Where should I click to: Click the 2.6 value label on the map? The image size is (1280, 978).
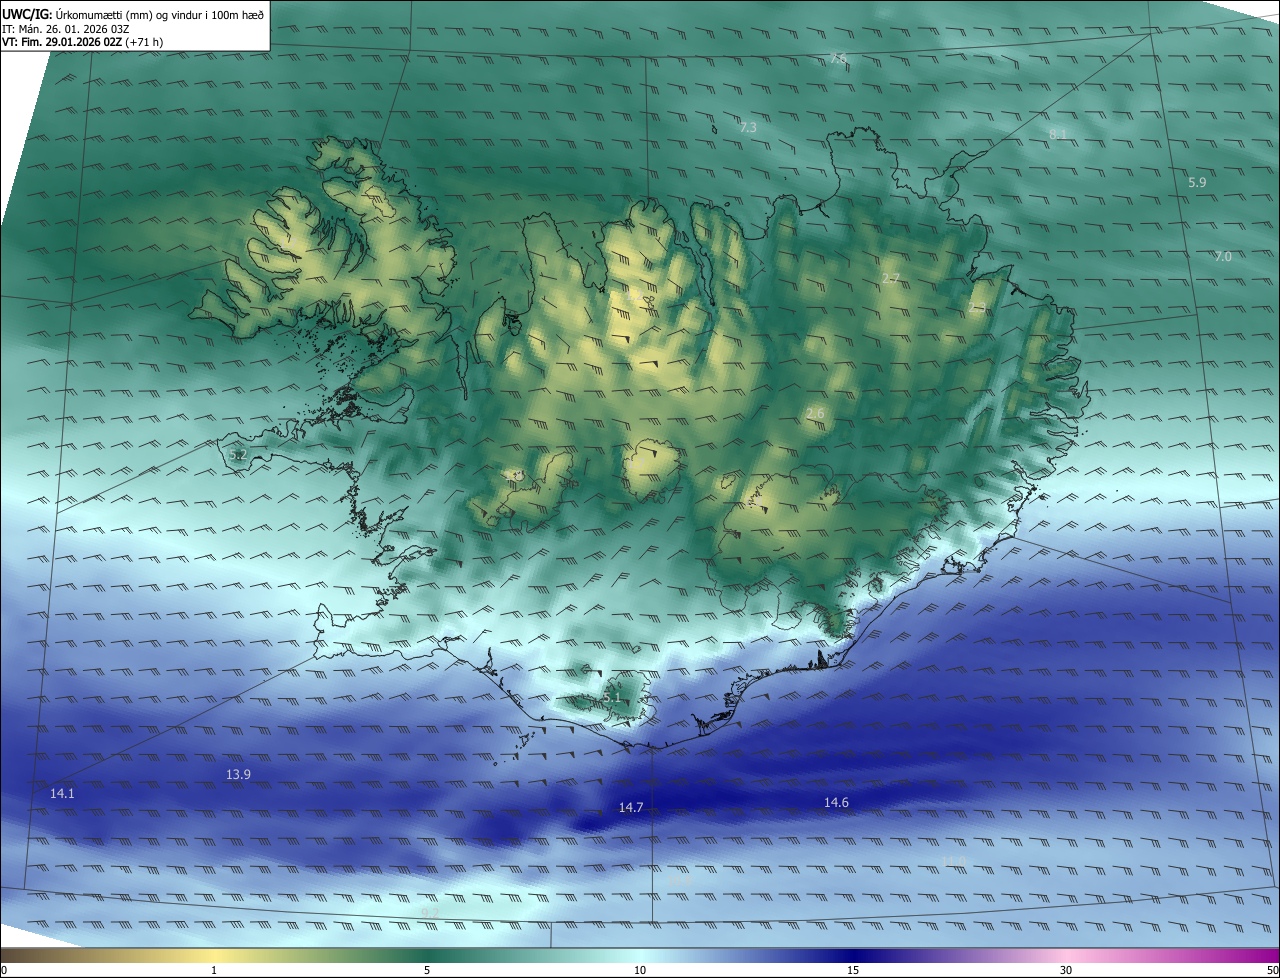point(815,414)
